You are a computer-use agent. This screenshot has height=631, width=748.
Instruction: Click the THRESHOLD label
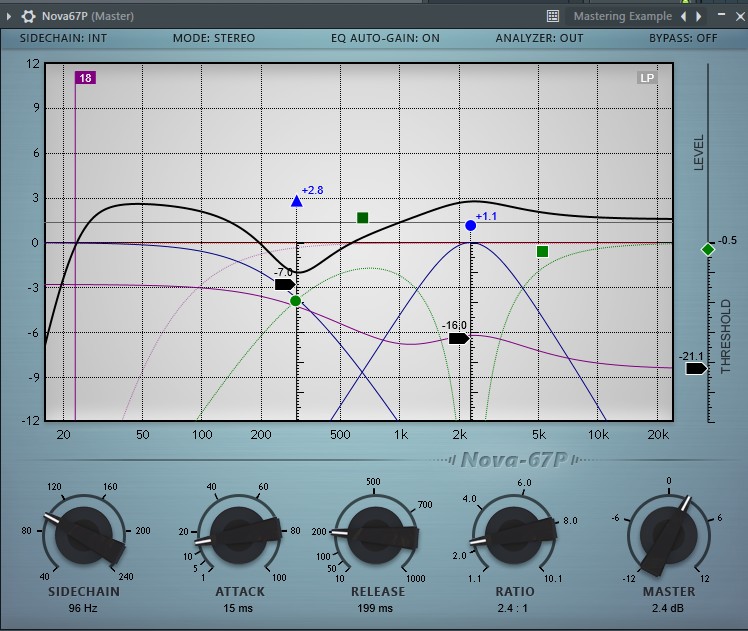click(726, 336)
